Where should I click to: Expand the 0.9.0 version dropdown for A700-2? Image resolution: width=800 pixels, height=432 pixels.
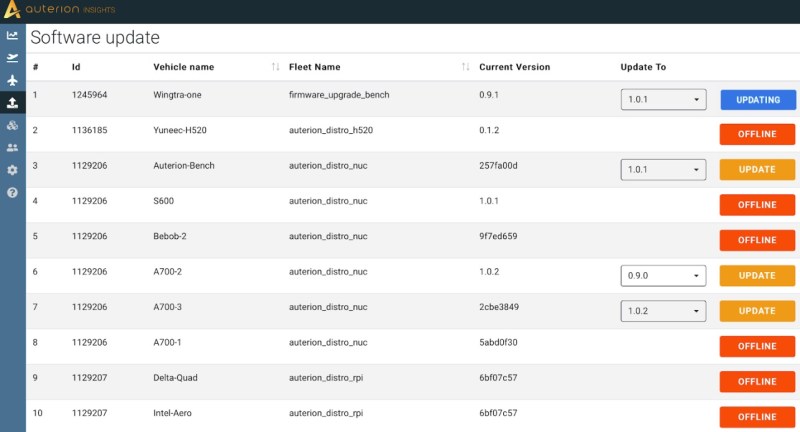coord(663,276)
